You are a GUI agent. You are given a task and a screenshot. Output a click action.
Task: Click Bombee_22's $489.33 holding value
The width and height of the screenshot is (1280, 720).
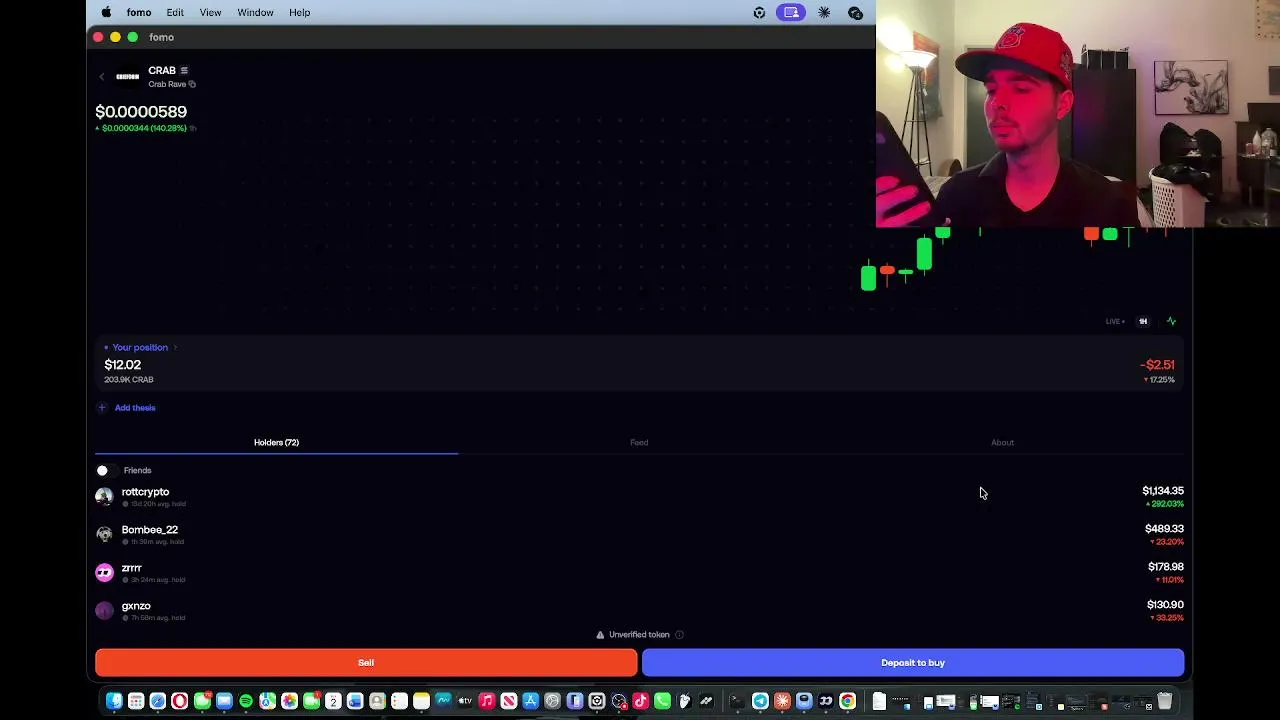(x=1164, y=529)
